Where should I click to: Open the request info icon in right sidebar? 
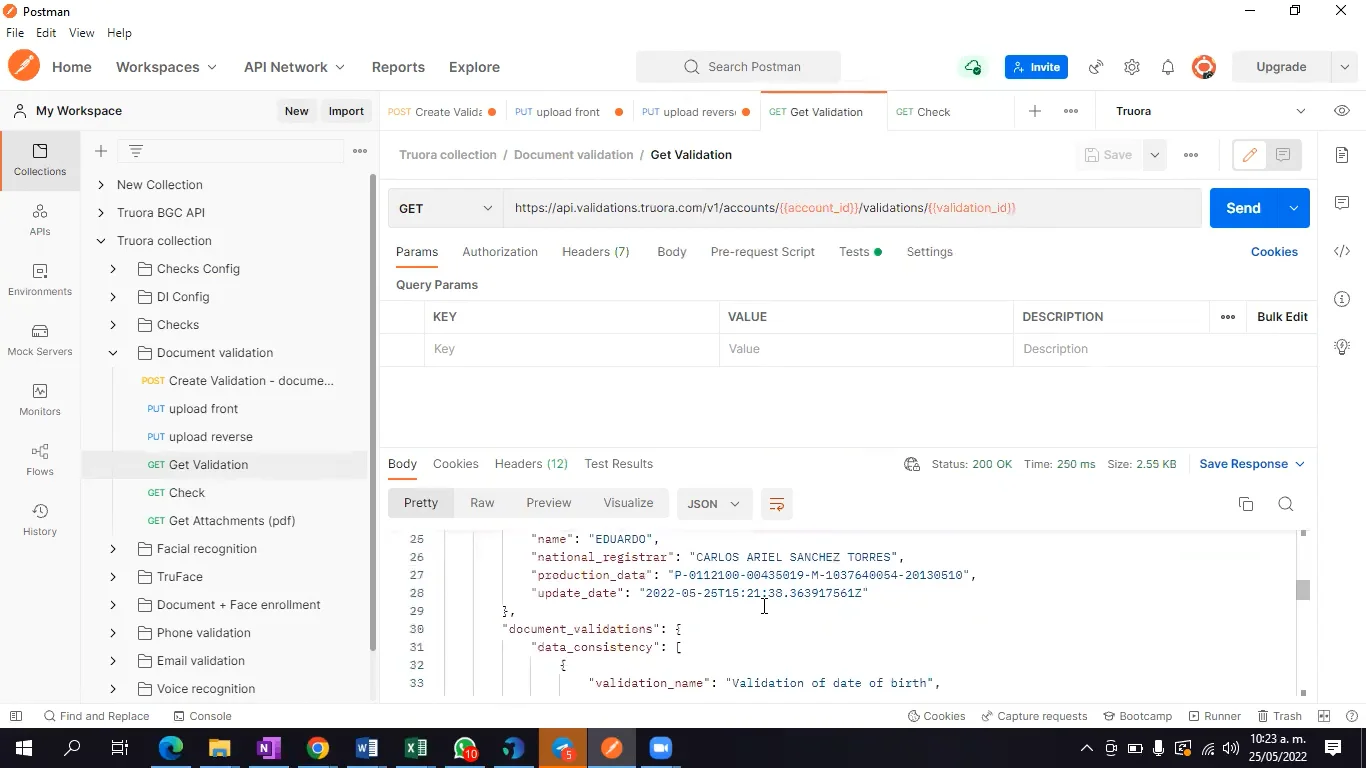coord(1342,299)
